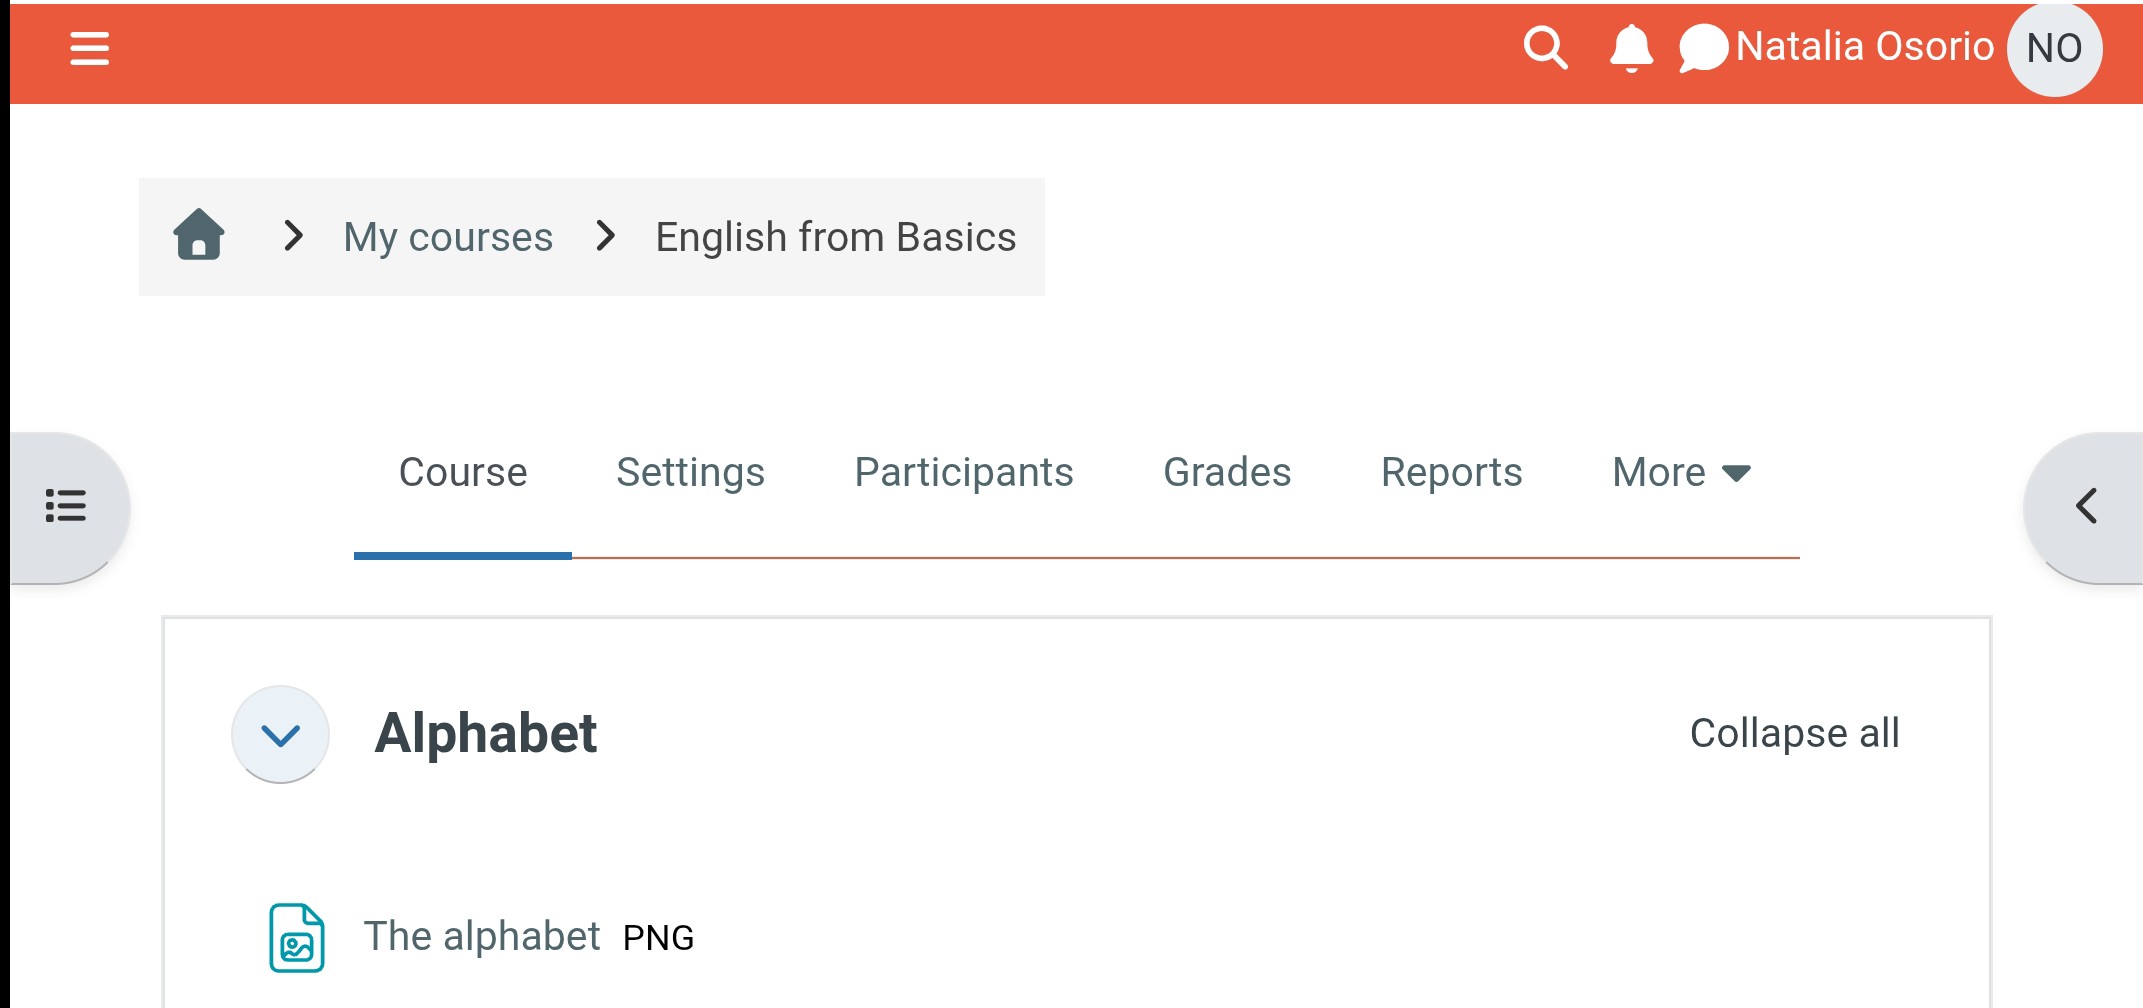This screenshot has height=1008, width=2143.
Task: Open the notifications bell
Action: click(x=1630, y=48)
